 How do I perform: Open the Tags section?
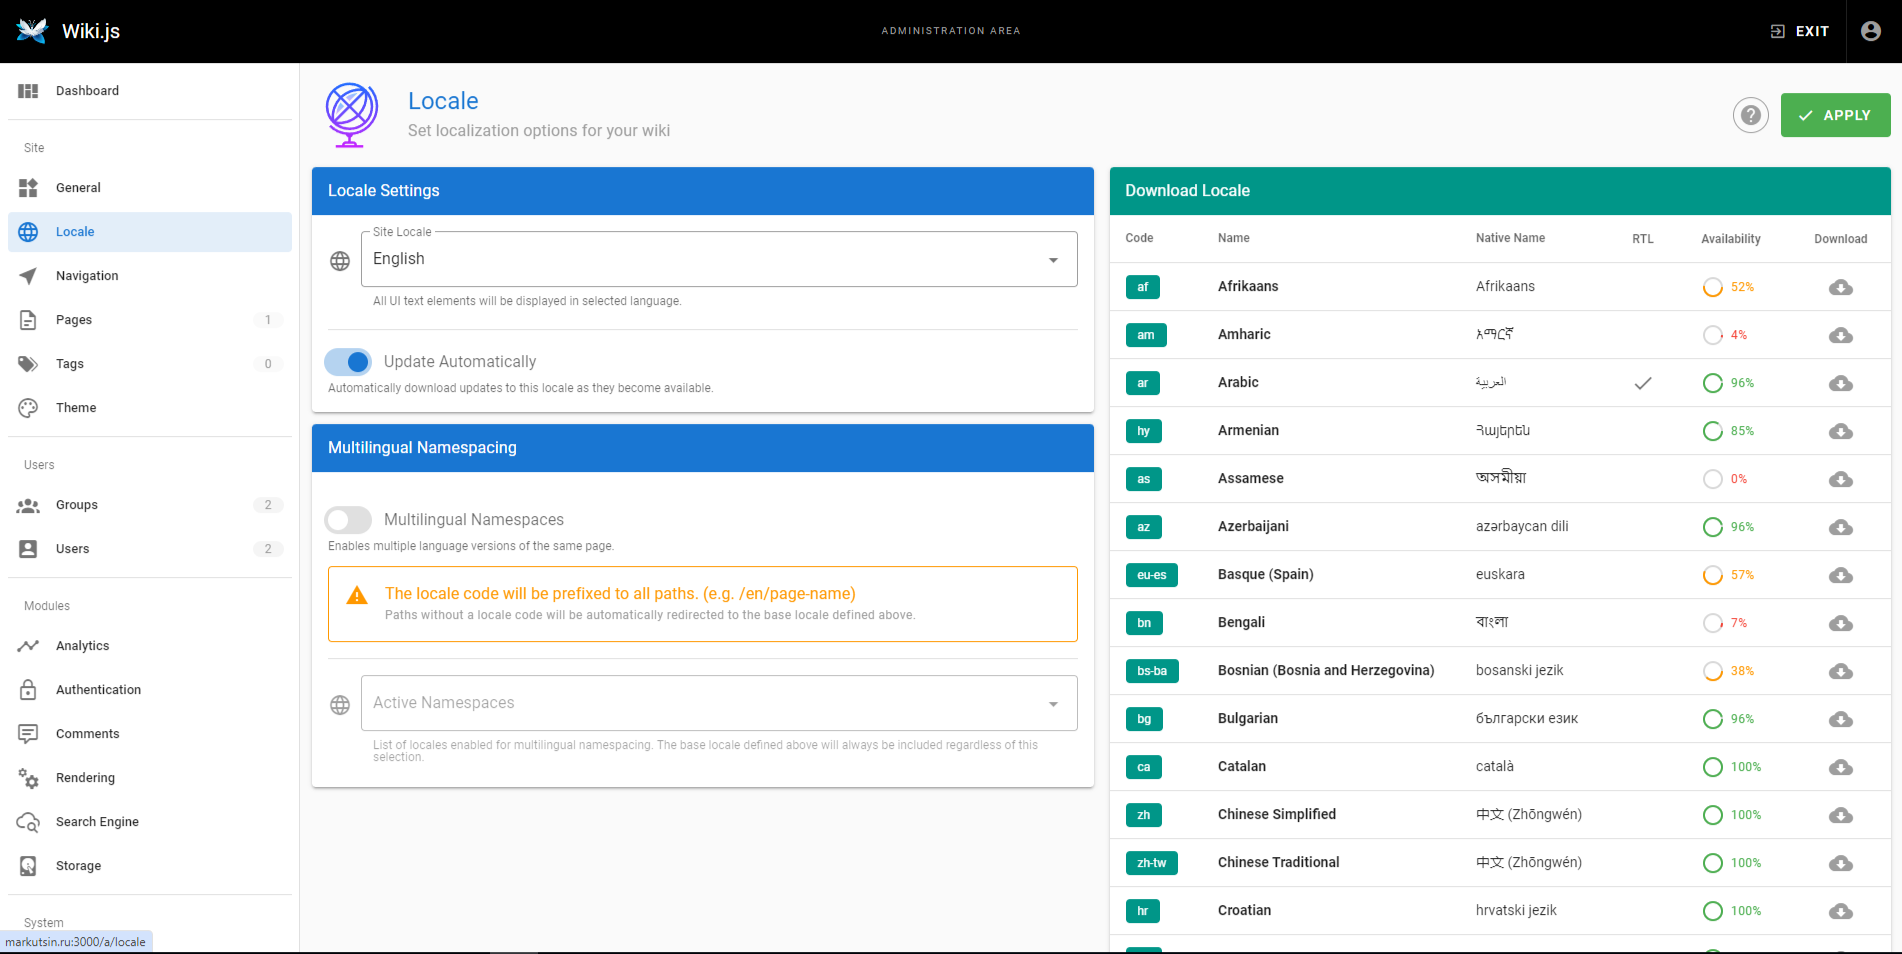pos(150,364)
